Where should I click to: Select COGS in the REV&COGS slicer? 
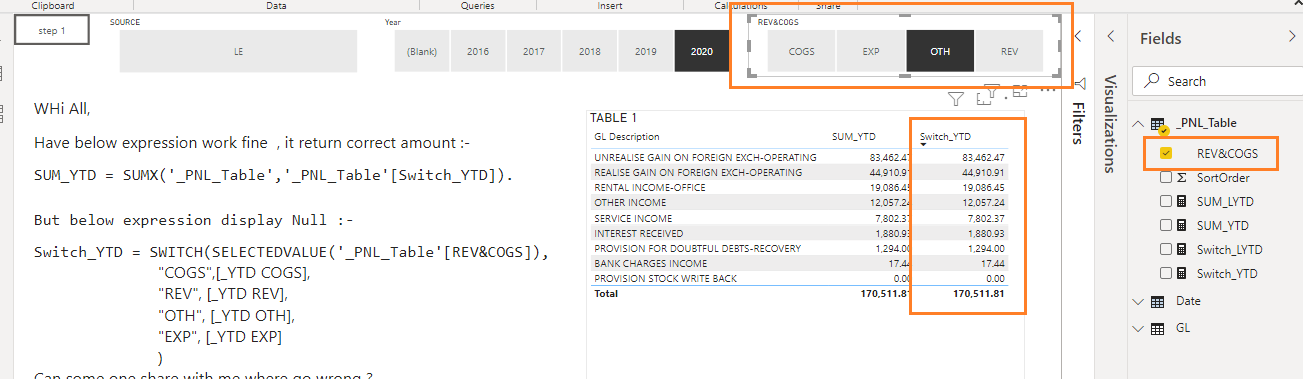click(x=801, y=50)
